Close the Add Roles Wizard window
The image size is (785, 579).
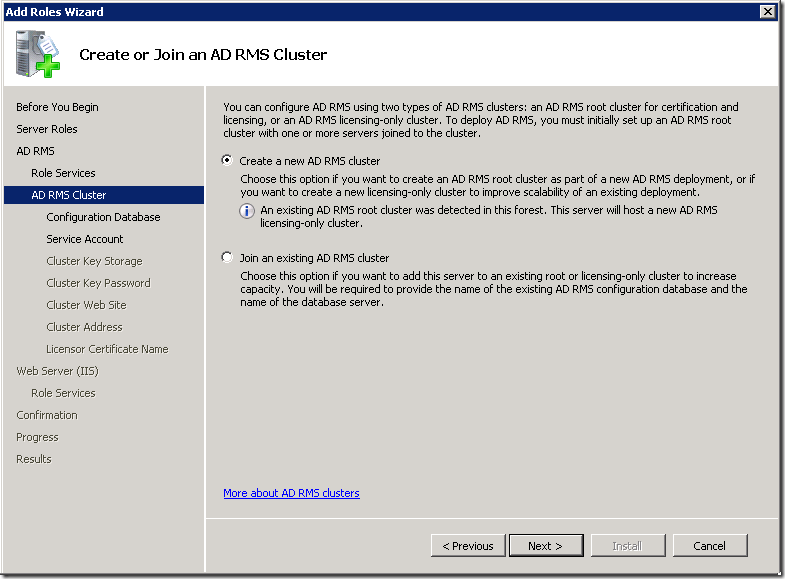coord(767,11)
